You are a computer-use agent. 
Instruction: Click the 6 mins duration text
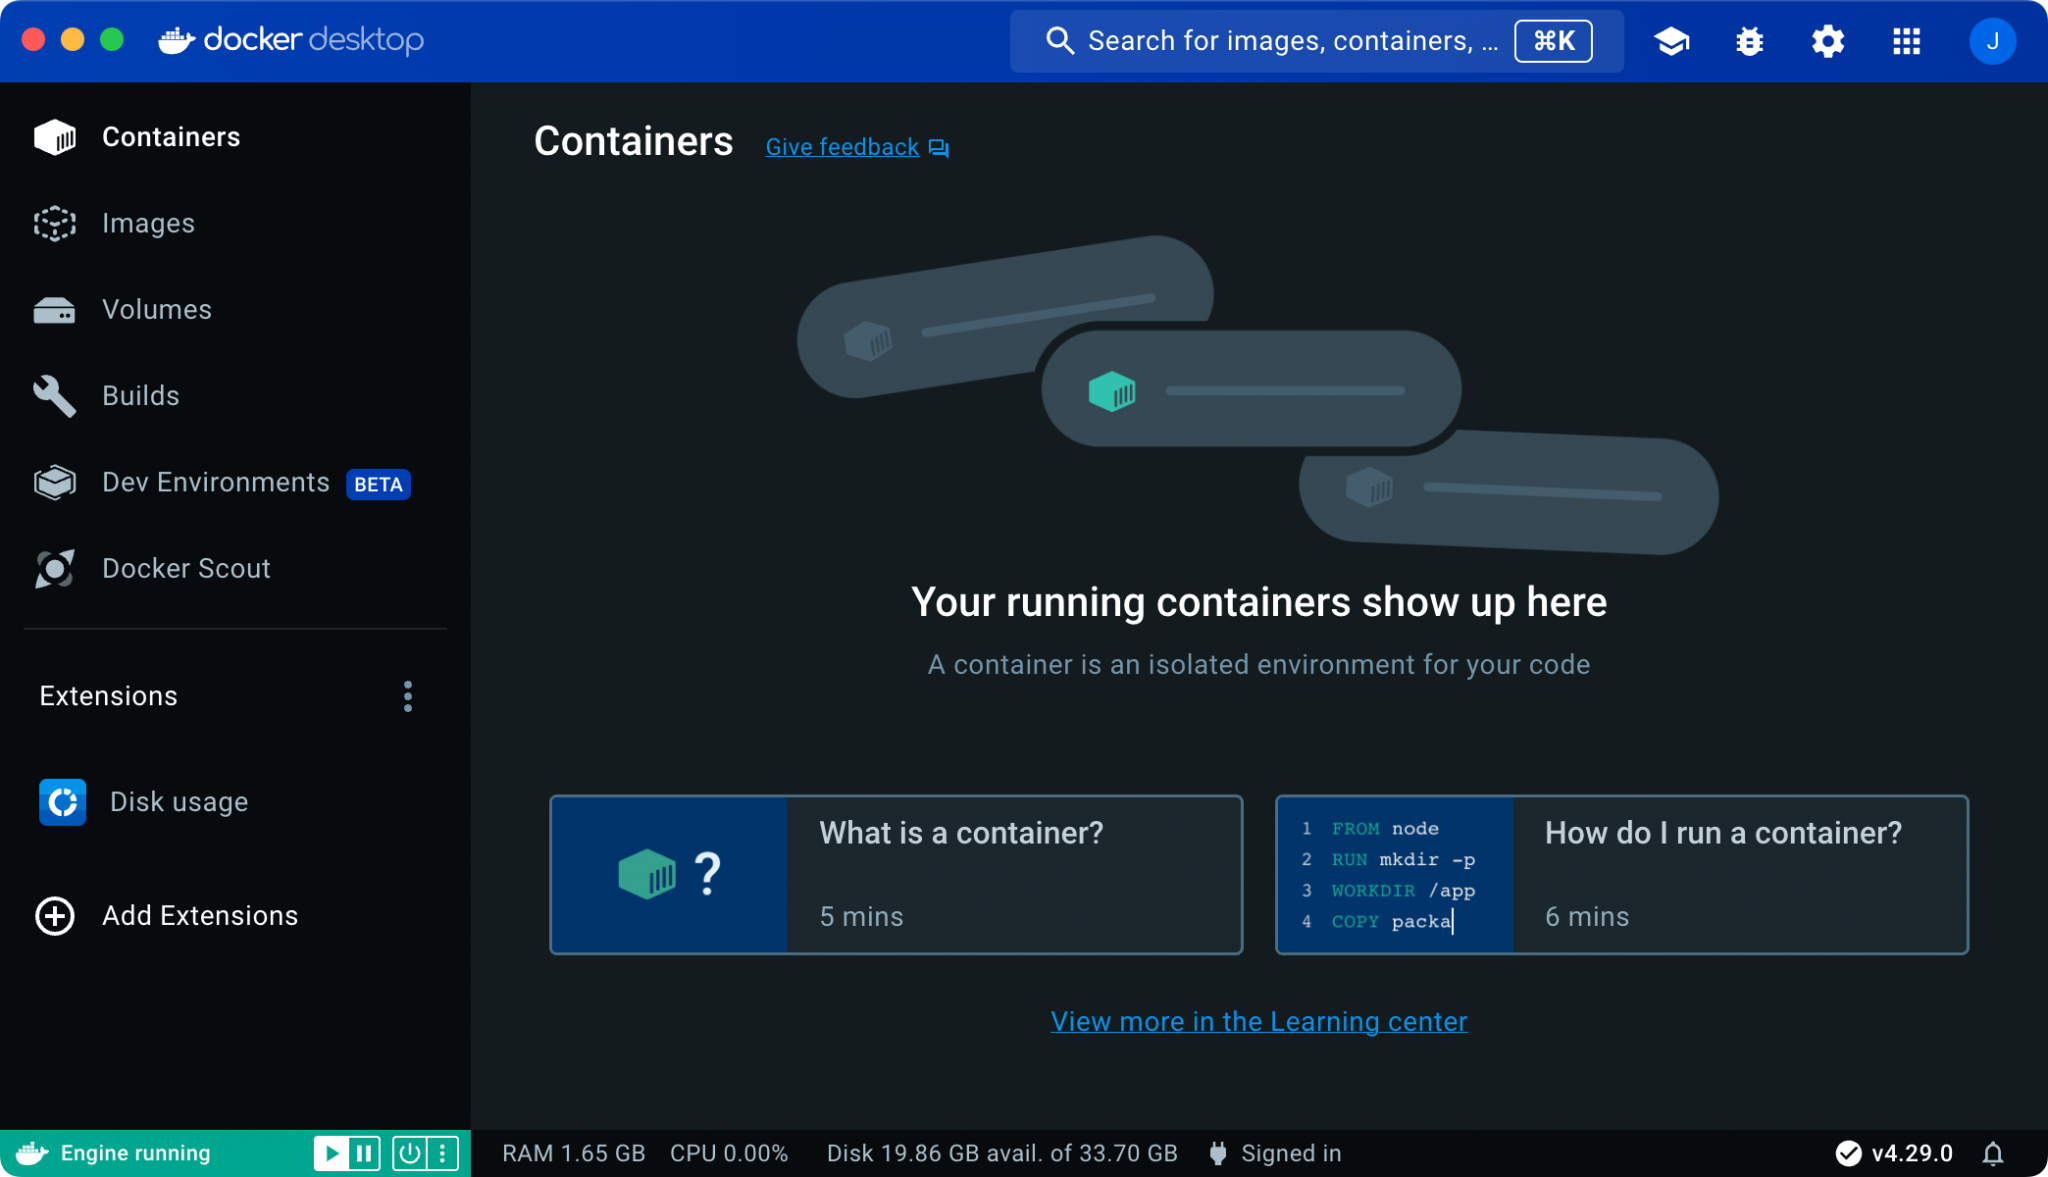coord(1587,917)
